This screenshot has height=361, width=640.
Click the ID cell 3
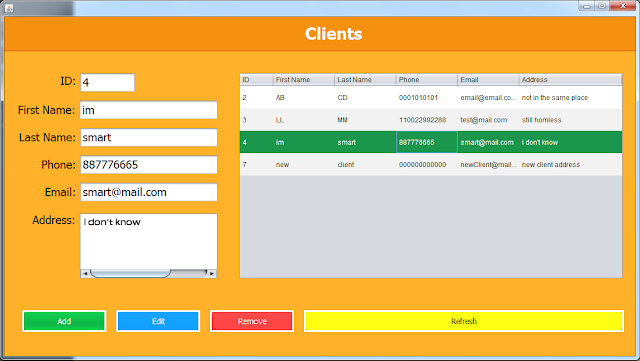pos(256,120)
